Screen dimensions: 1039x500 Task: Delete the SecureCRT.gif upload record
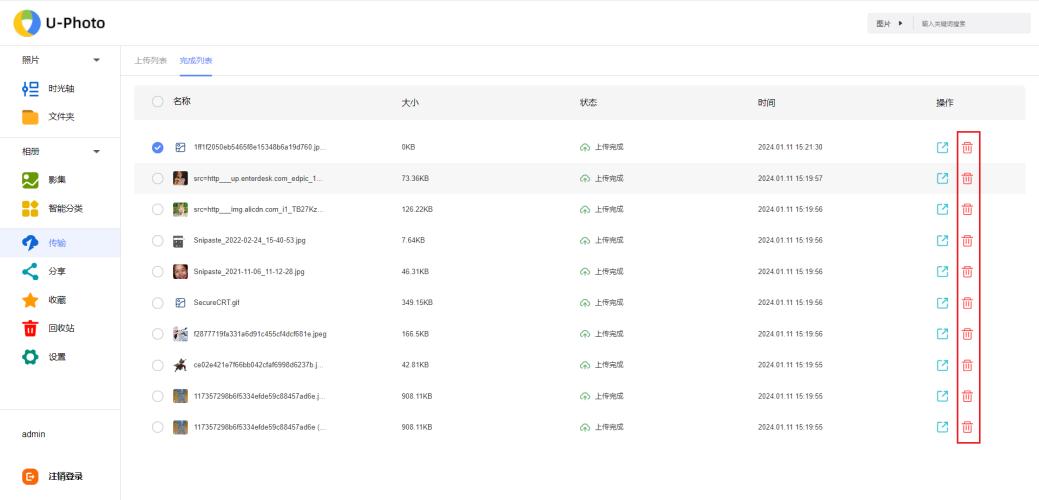[967, 303]
